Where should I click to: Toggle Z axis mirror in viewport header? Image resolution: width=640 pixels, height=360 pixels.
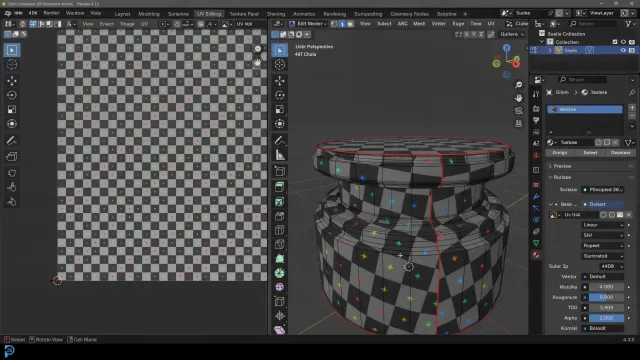click(x=481, y=35)
